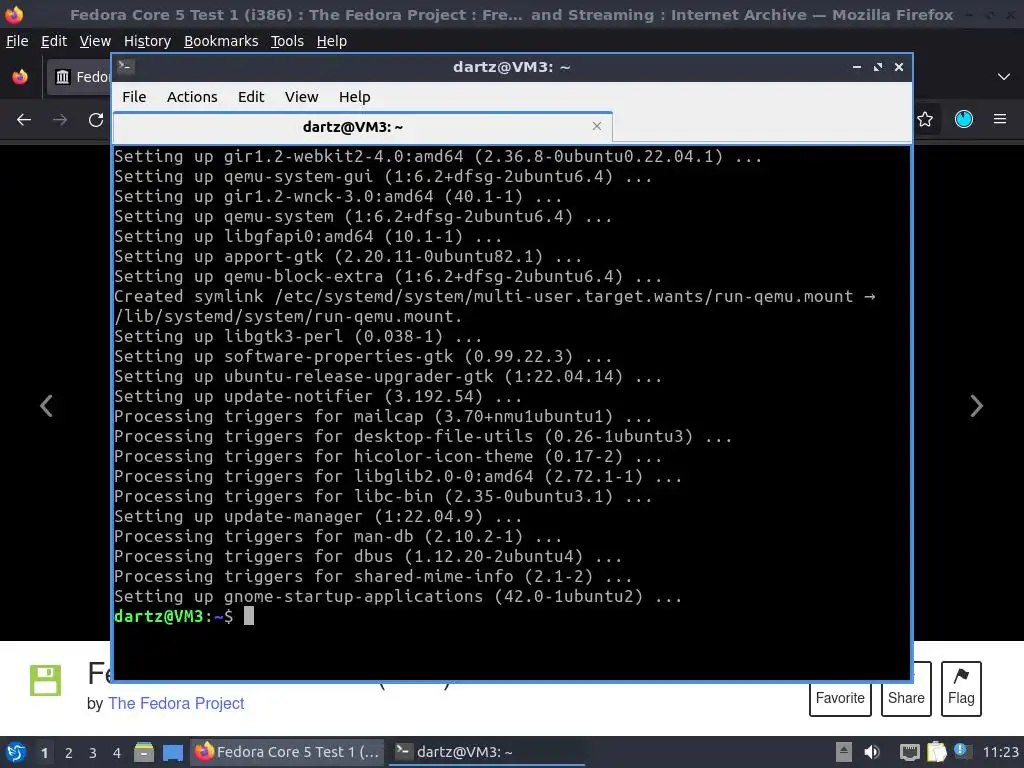Viewport: 1024px width, 768px height.
Task: Switch to workspace 4
Action: click(117, 753)
